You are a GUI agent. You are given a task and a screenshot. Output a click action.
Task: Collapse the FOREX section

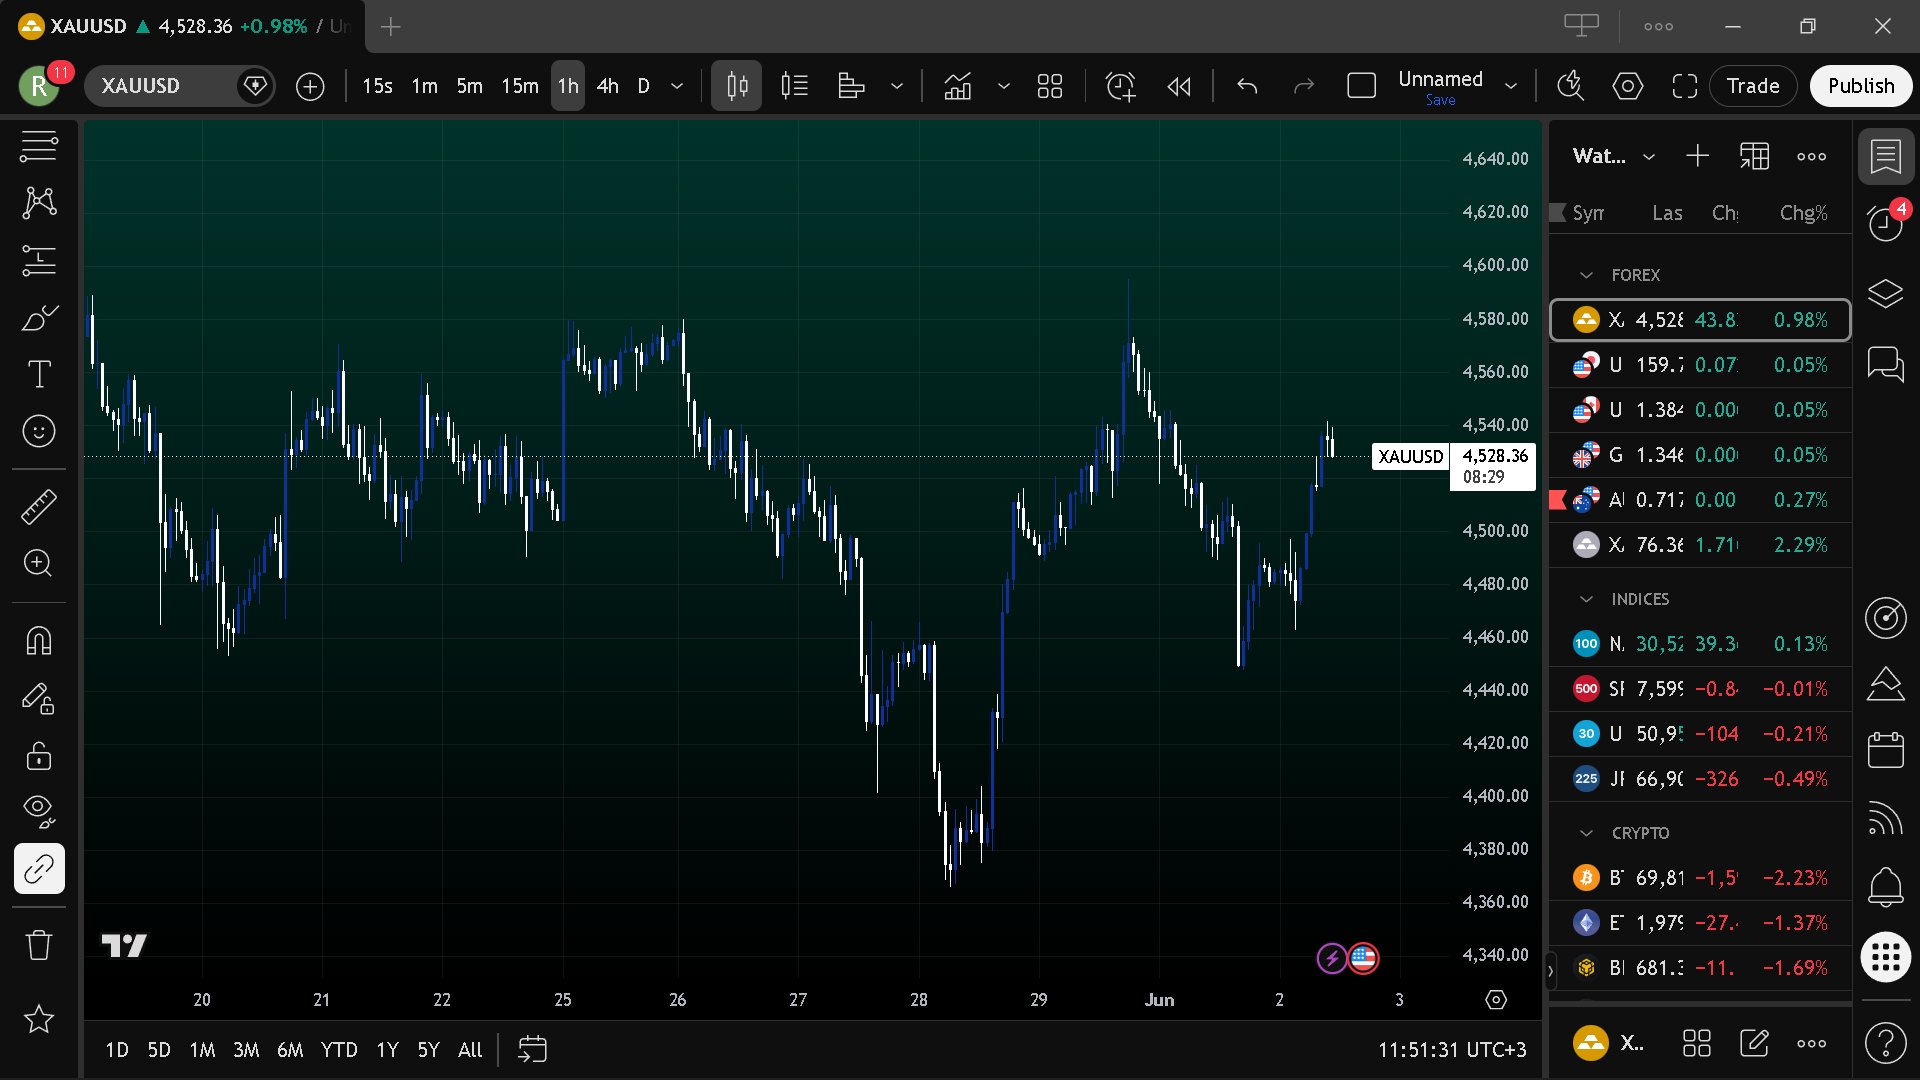coord(1586,275)
